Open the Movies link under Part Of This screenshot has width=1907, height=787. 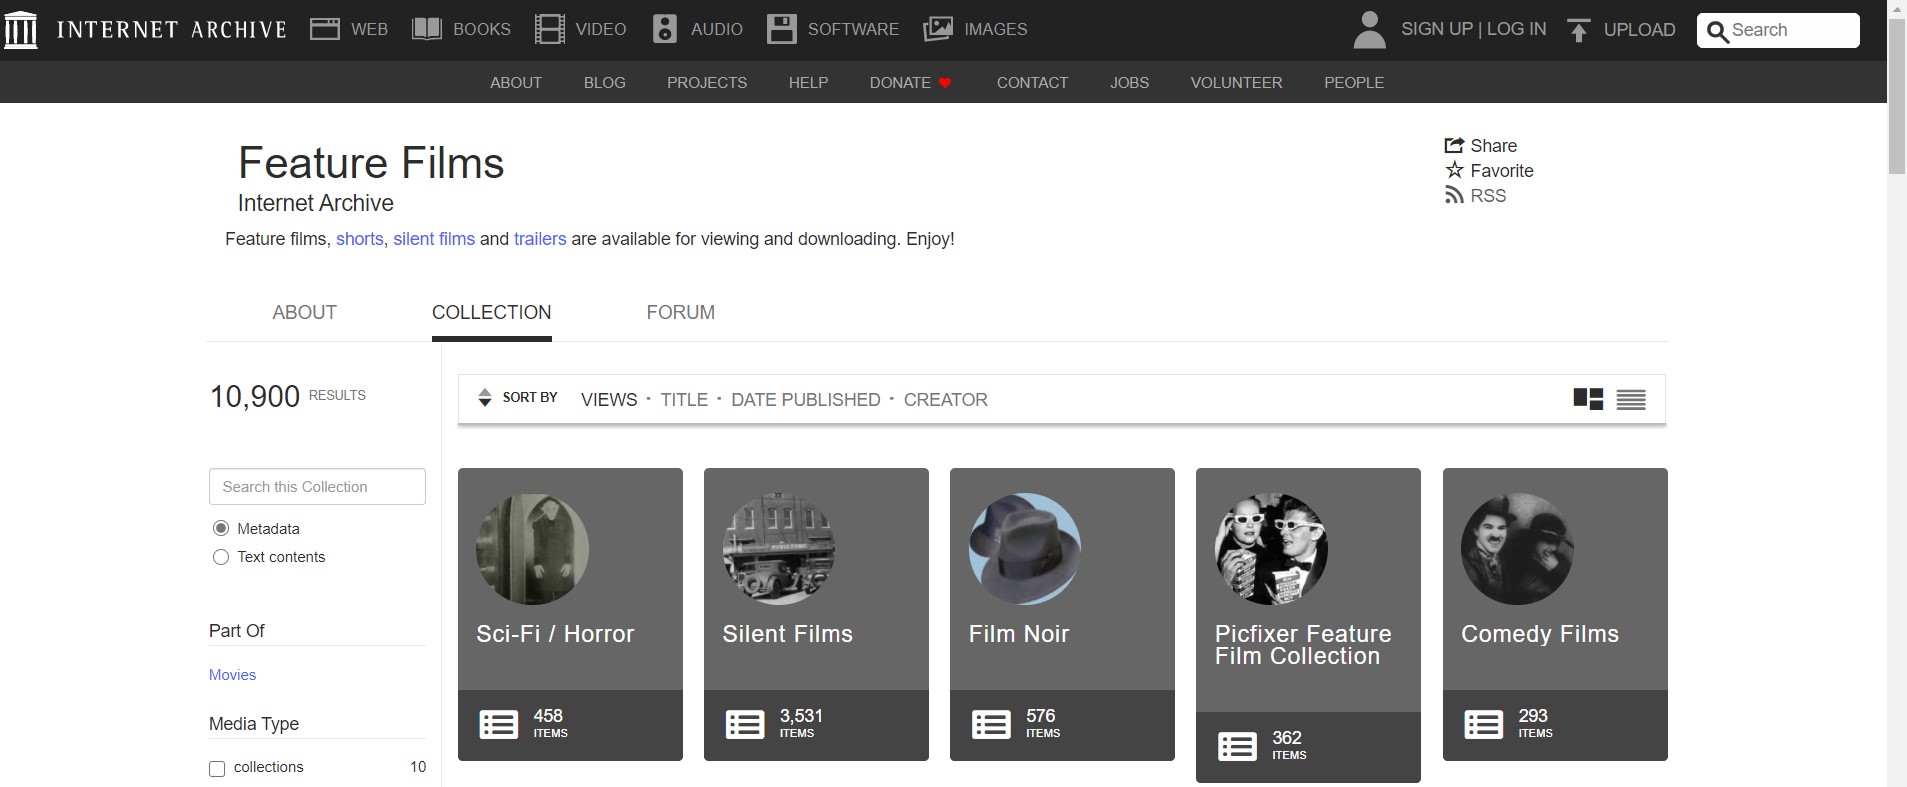232,675
